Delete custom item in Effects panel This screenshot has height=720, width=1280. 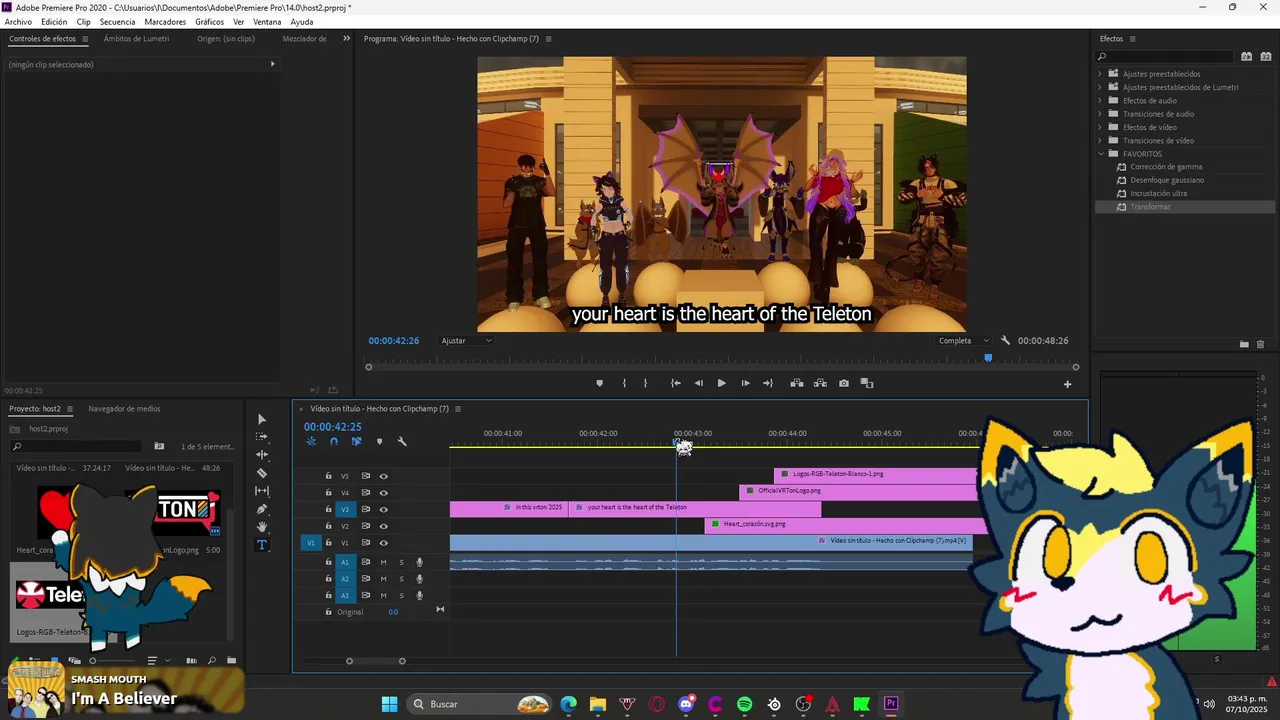pos(1260,344)
